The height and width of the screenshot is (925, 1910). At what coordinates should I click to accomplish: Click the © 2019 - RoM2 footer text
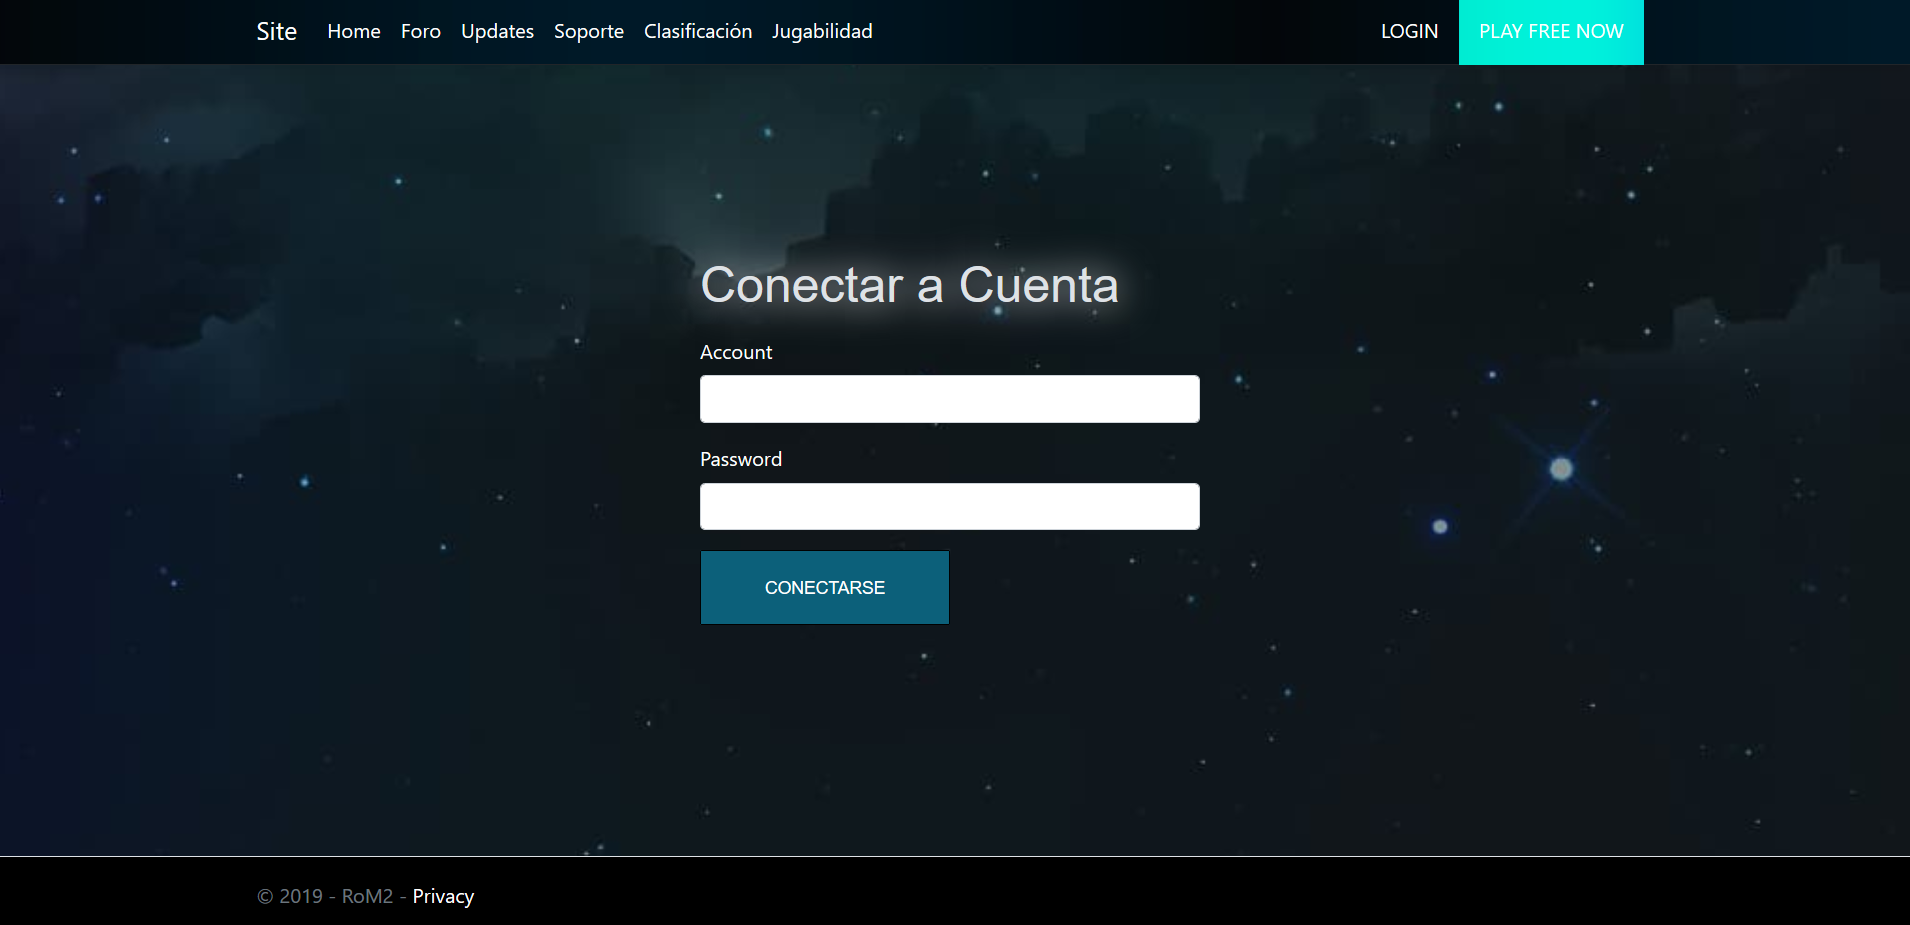(x=325, y=897)
